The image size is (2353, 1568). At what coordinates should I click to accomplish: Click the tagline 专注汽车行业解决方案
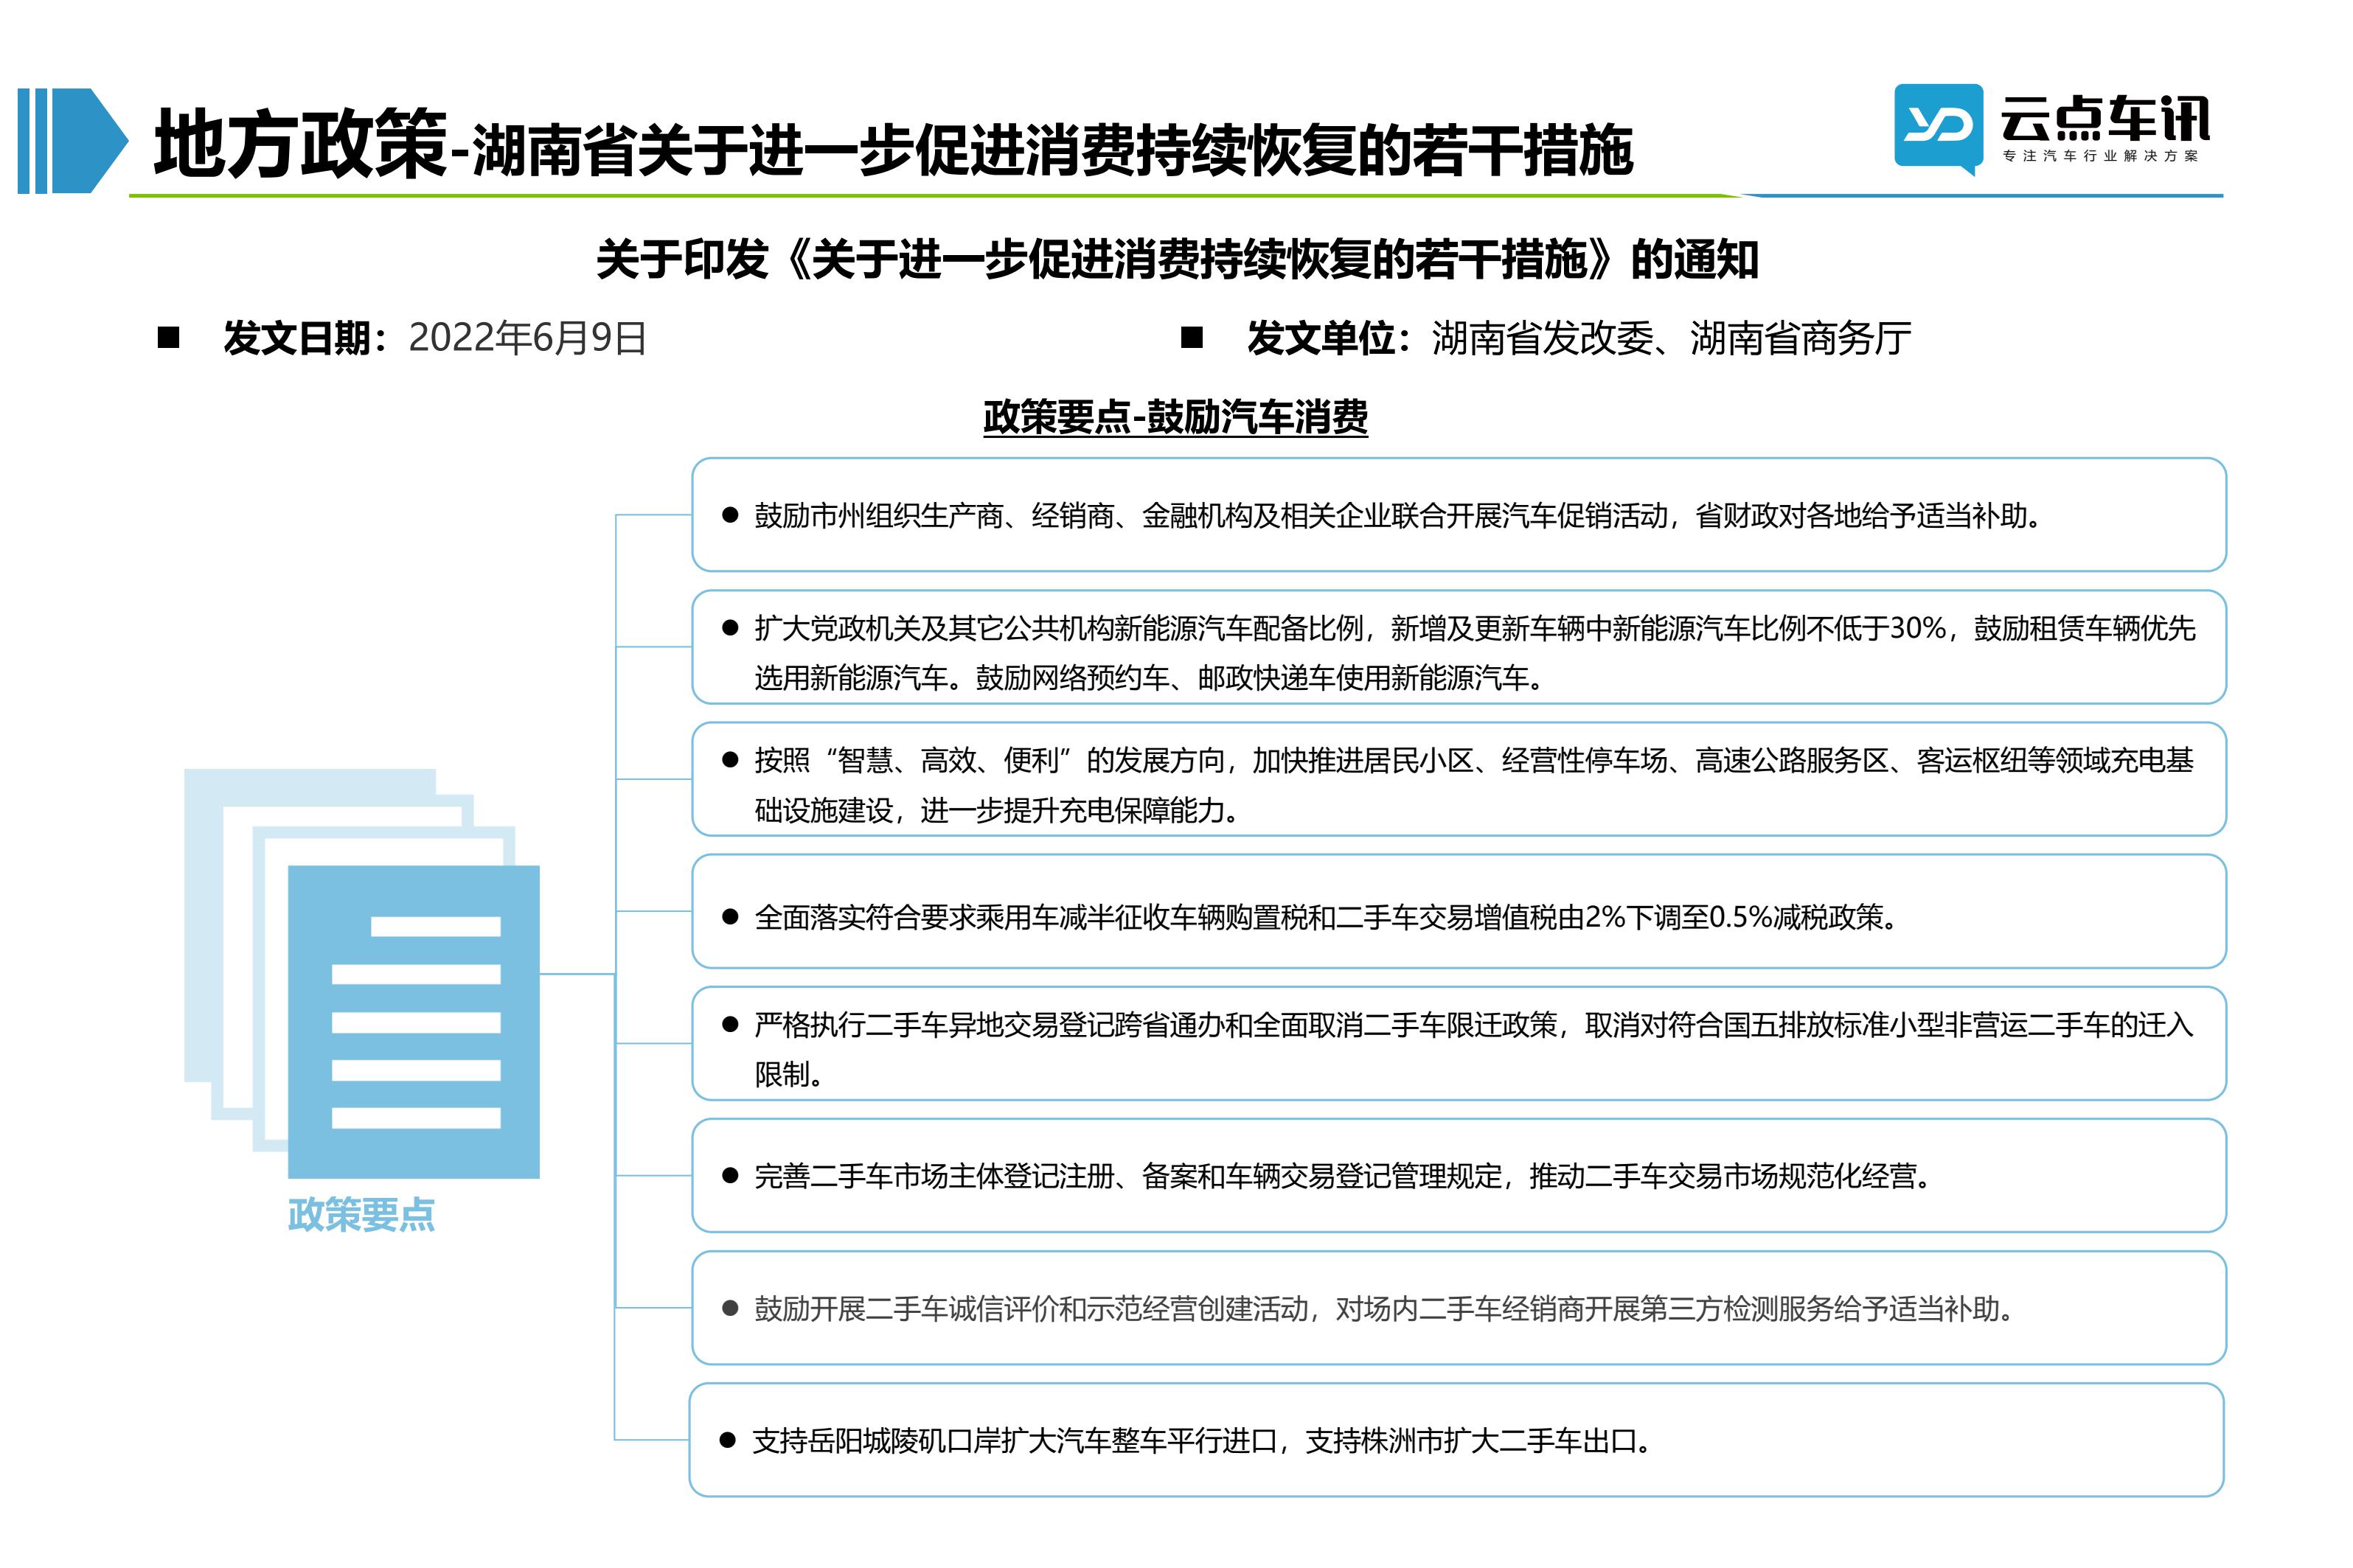(x=2101, y=156)
